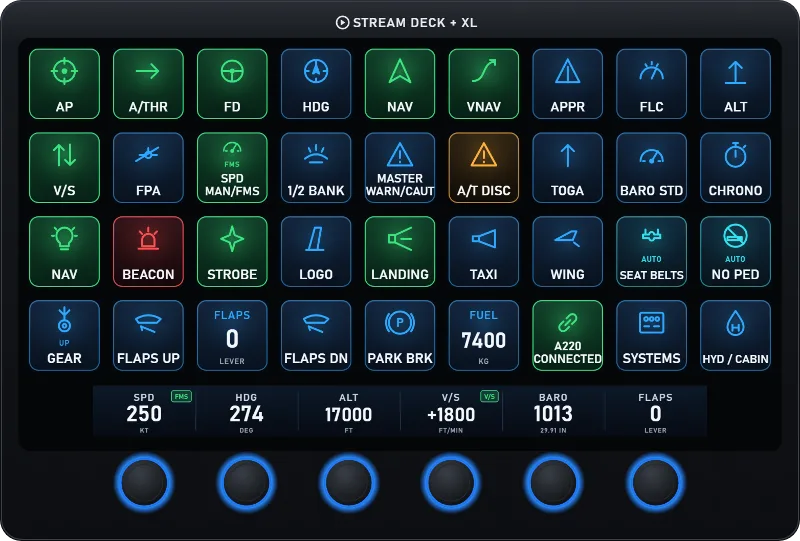Tap the HDG 274 DEG touch strip segment

pyautogui.click(x=246, y=411)
